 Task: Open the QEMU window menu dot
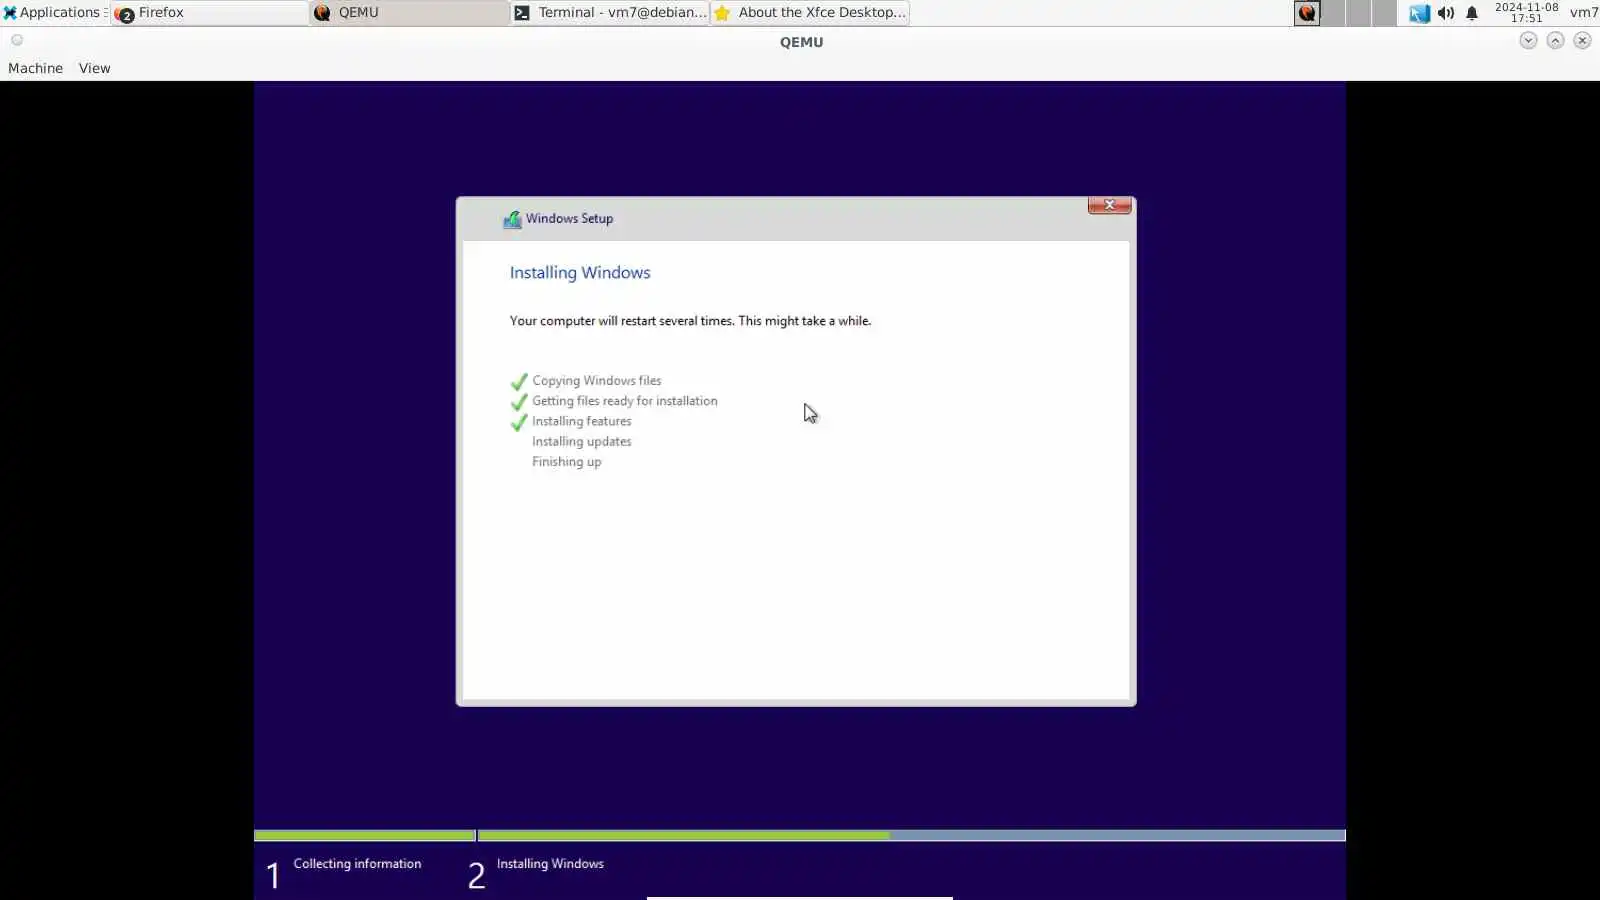coord(17,40)
